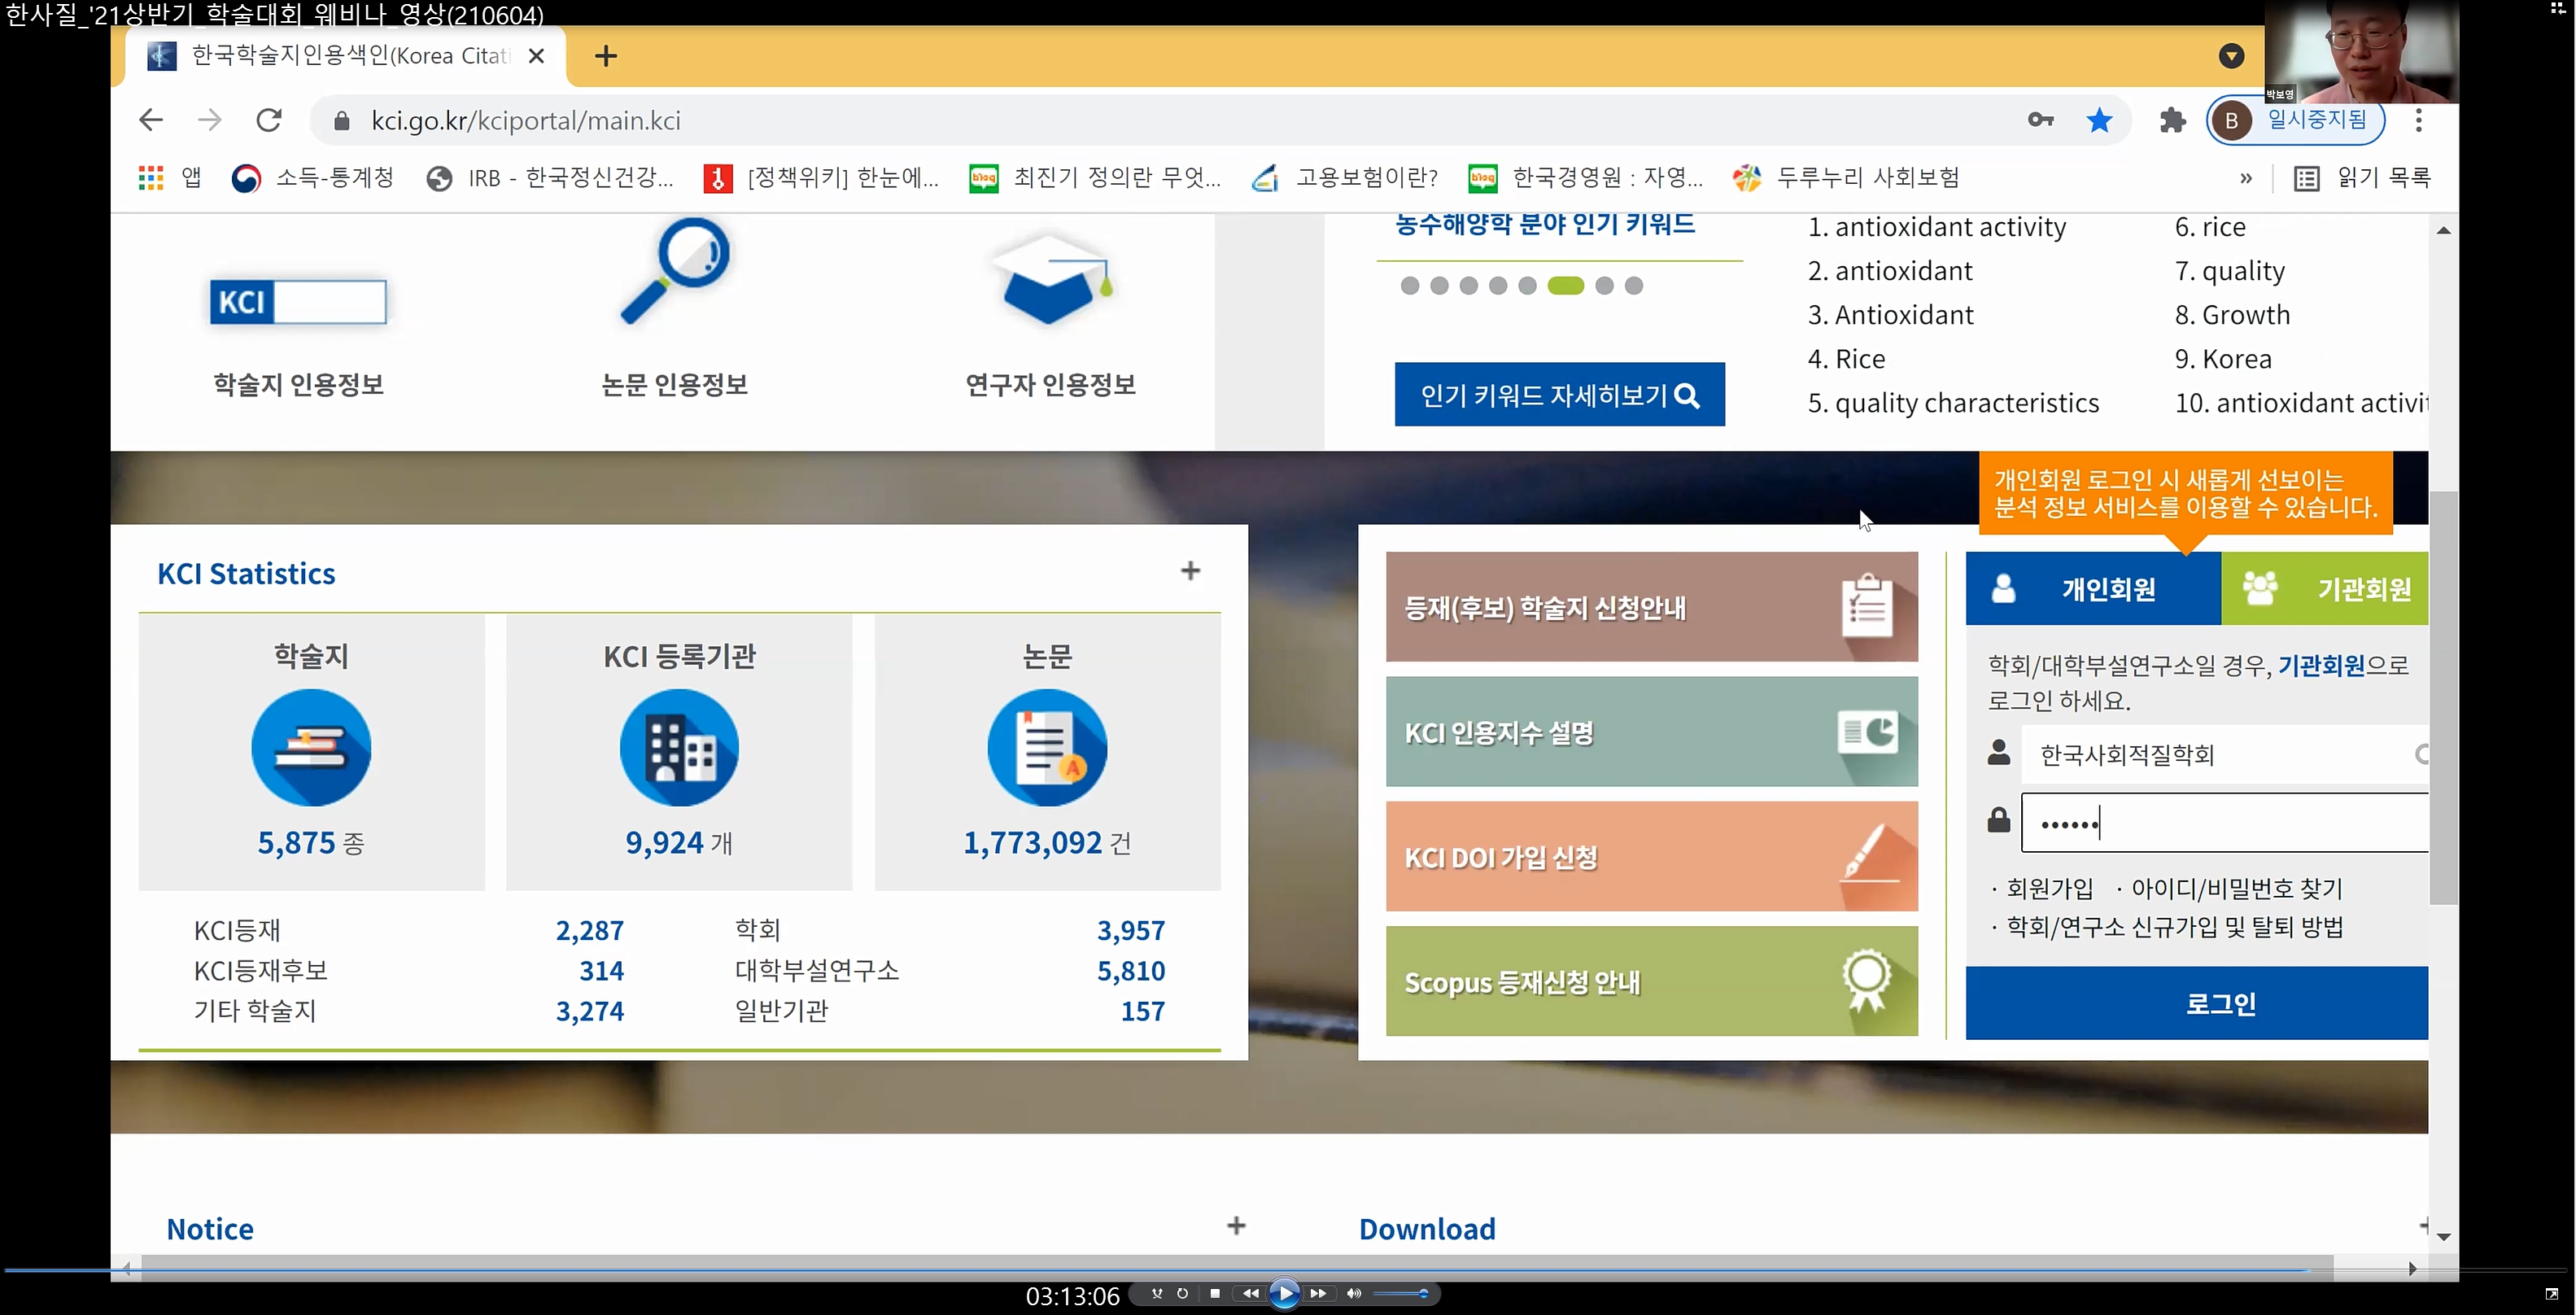Toggle video player repeat mode
The image size is (2576, 1315).
click(1182, 1293)
